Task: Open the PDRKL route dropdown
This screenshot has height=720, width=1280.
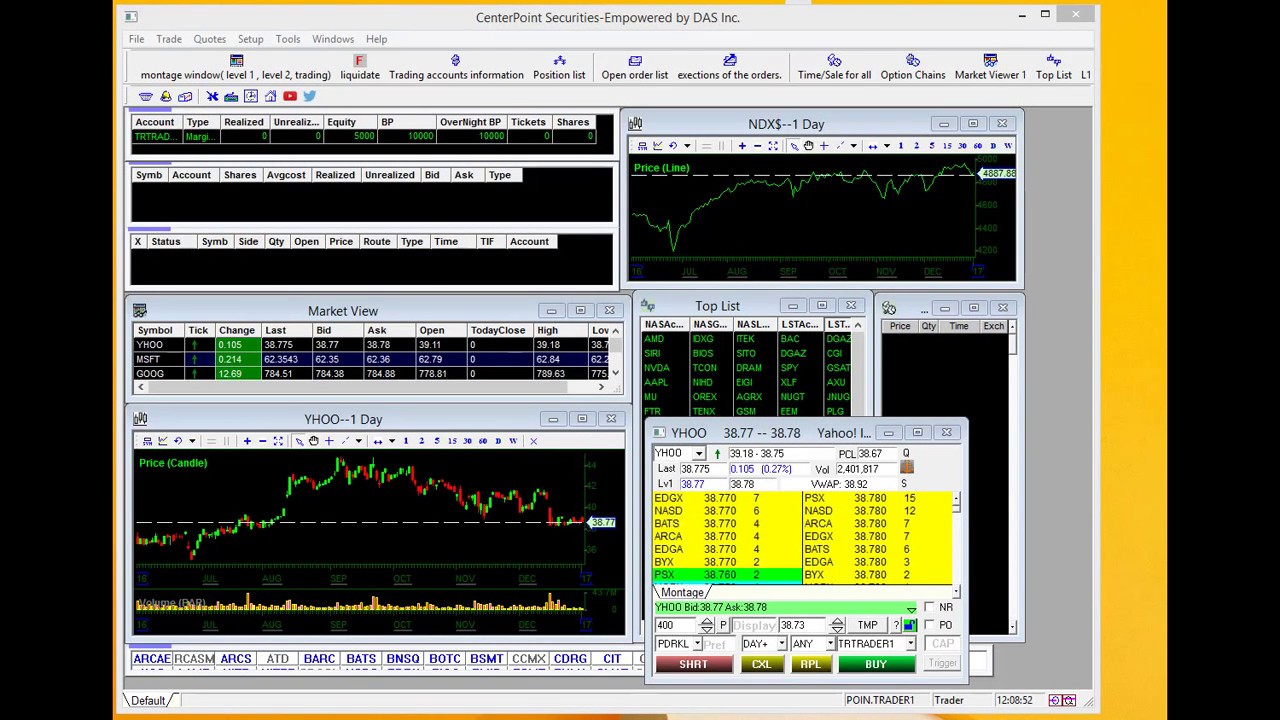Action: click(x=697, y=644)
